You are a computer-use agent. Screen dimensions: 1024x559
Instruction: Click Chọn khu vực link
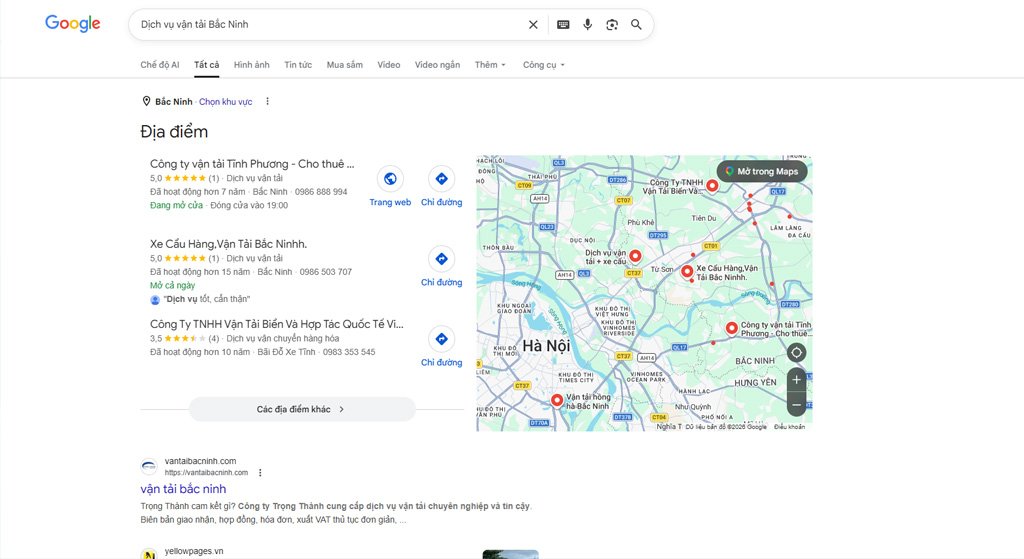[x=225, y=102]
